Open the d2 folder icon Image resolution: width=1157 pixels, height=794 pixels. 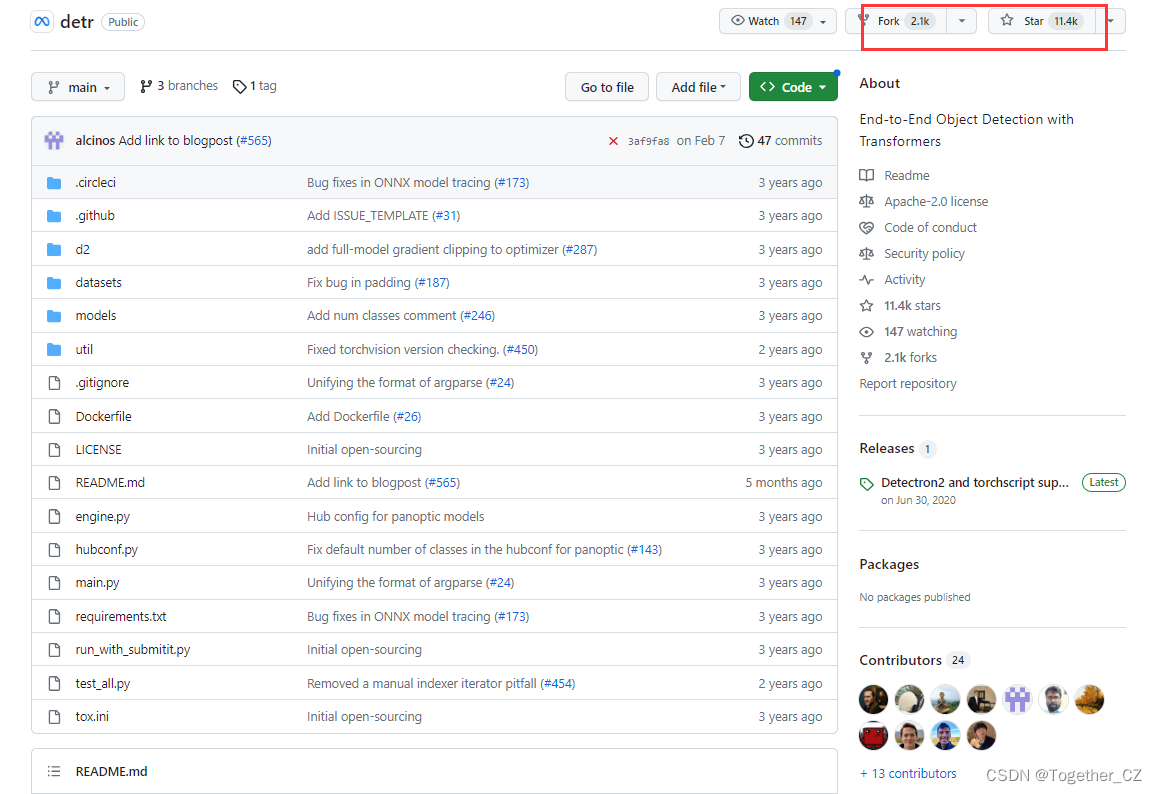pyautogui.click(x=54, y=249)
